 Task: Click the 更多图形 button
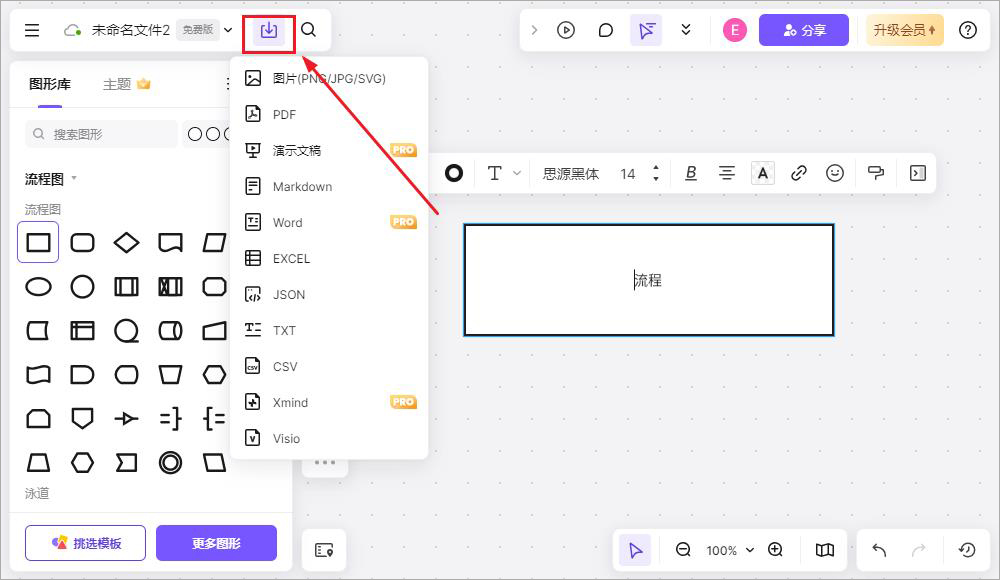coord(216,543)
